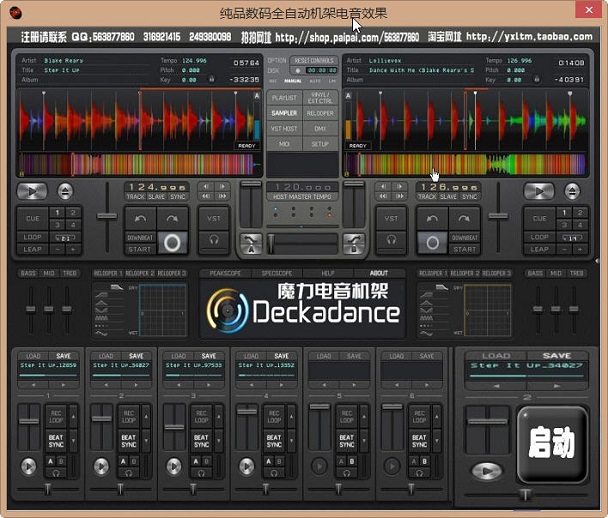This screenshot has height=518, width=608.
Task: Click left deck headphone monitor icon
Action: click(x=214, y=241)
